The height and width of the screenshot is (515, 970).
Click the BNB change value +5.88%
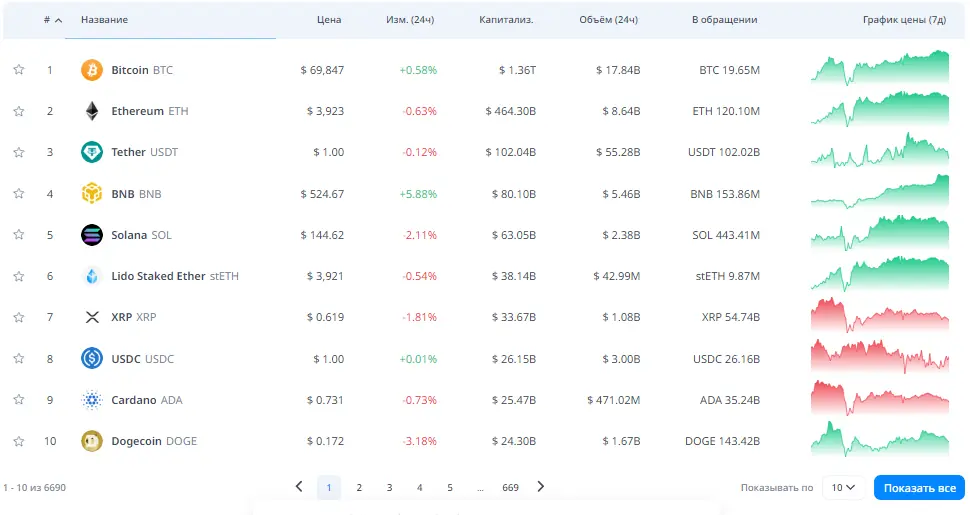(x=418, y=194)
